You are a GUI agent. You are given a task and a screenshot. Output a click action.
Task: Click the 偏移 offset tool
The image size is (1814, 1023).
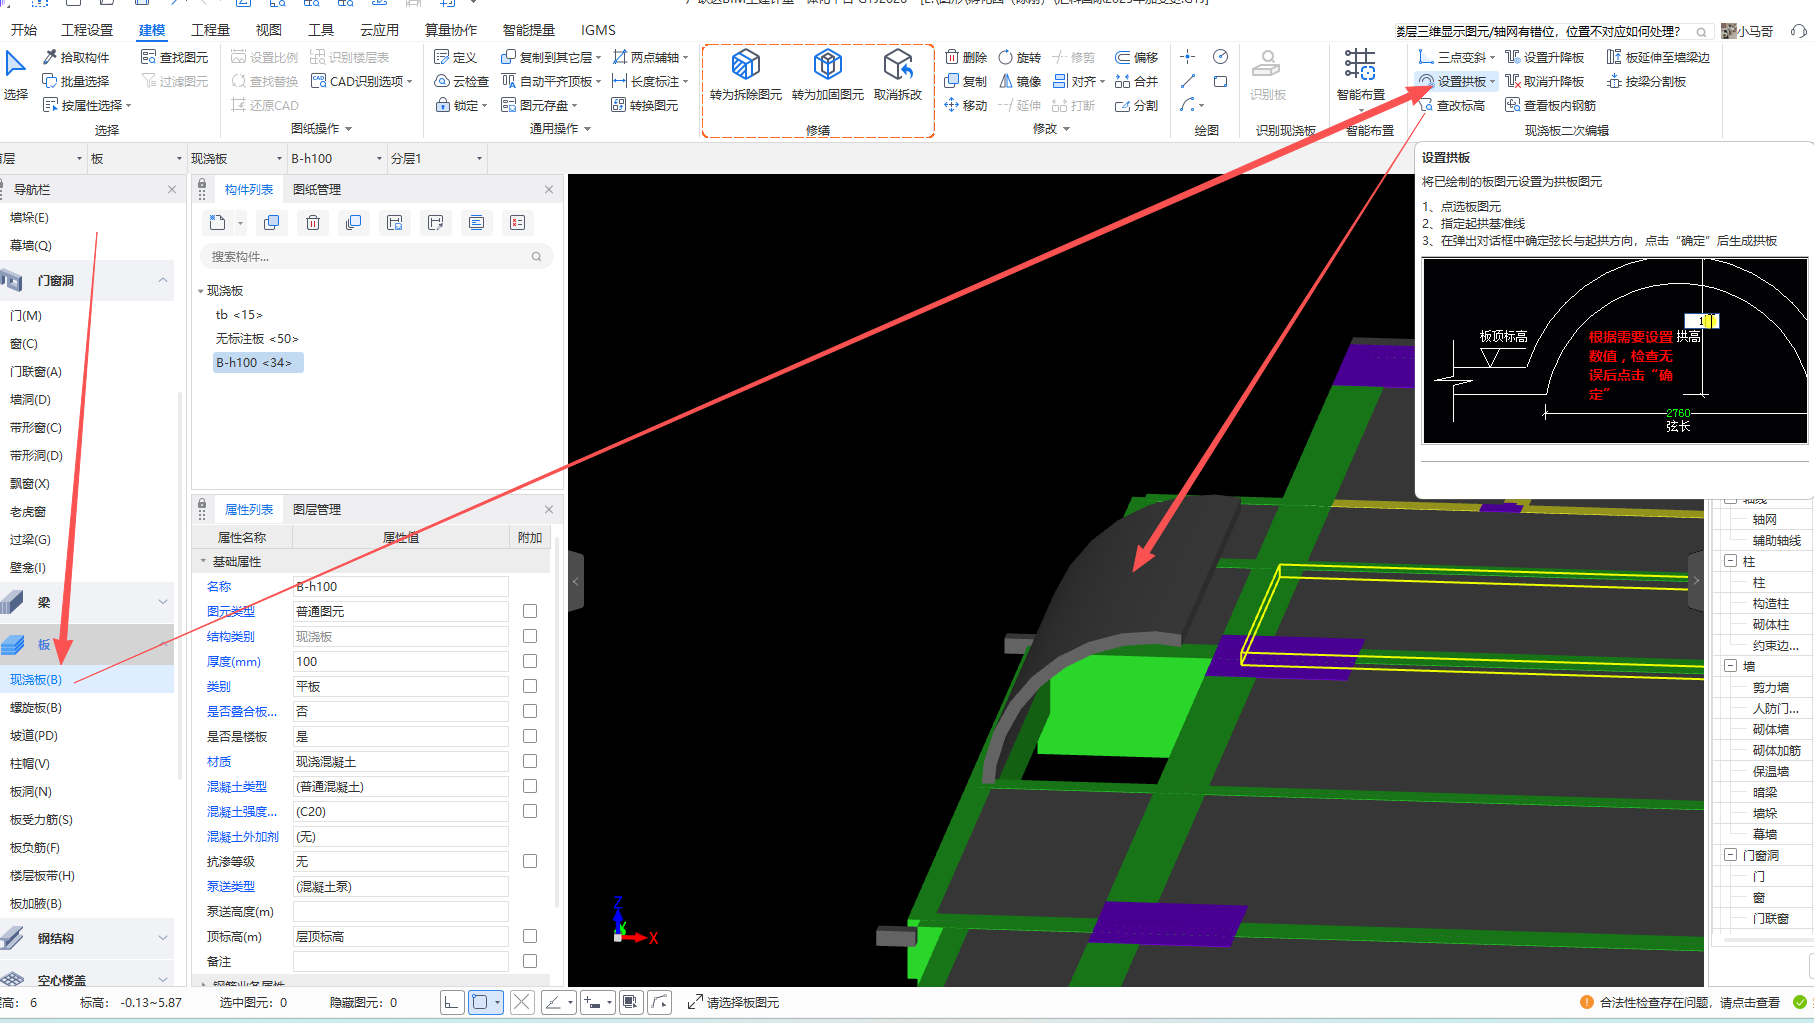point(1137,57)
